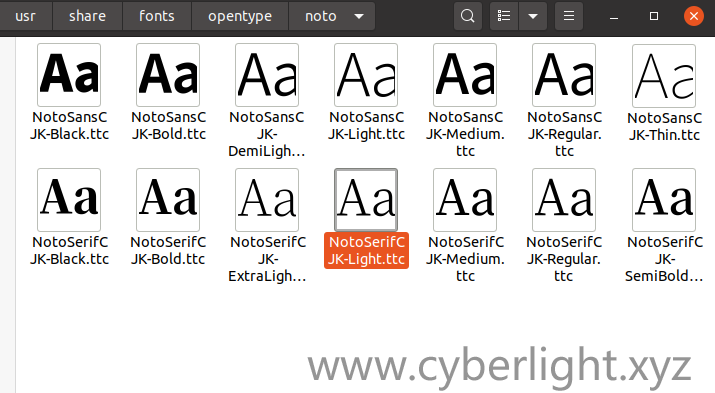
Task: Click the NotoSansCJK-Black.ttc file name
Action: pos(69,126)
